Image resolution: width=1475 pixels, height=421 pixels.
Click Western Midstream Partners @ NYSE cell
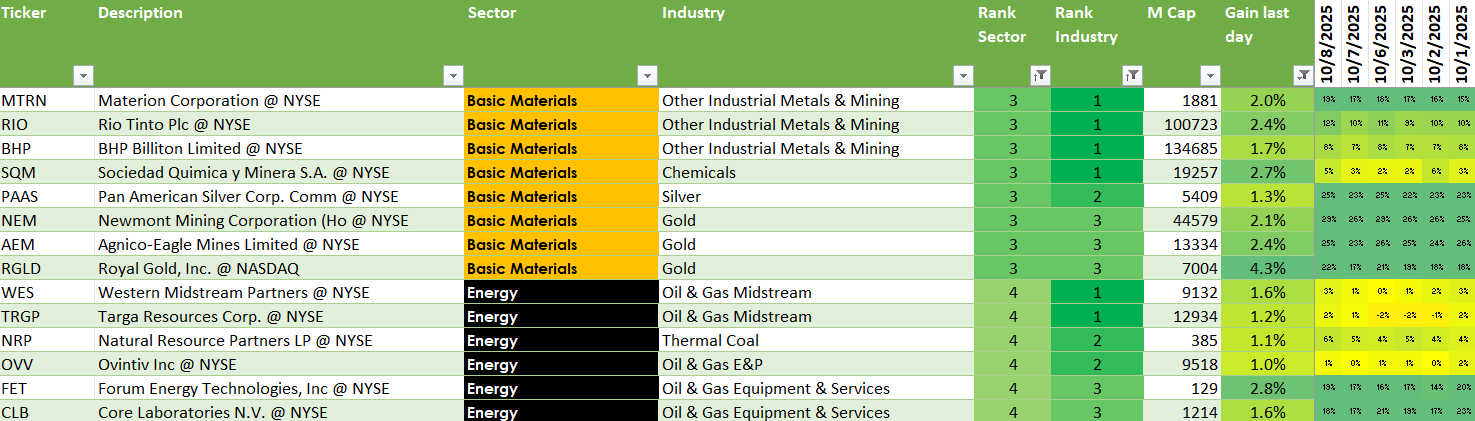(x=279, y=292)
